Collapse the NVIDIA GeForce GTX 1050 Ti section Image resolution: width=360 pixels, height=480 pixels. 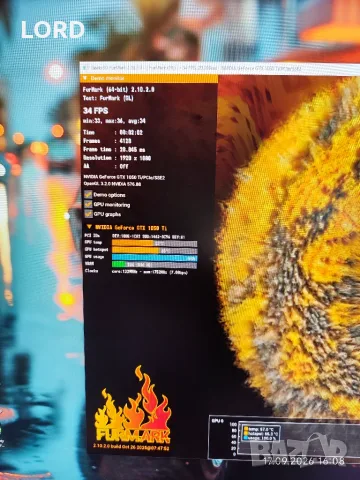(89, 227)
